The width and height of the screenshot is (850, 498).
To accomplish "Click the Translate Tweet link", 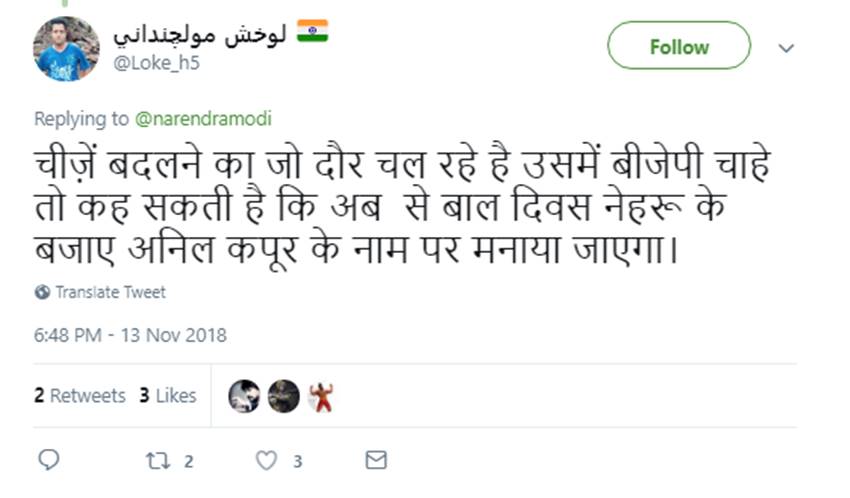I will pos(110,292).
